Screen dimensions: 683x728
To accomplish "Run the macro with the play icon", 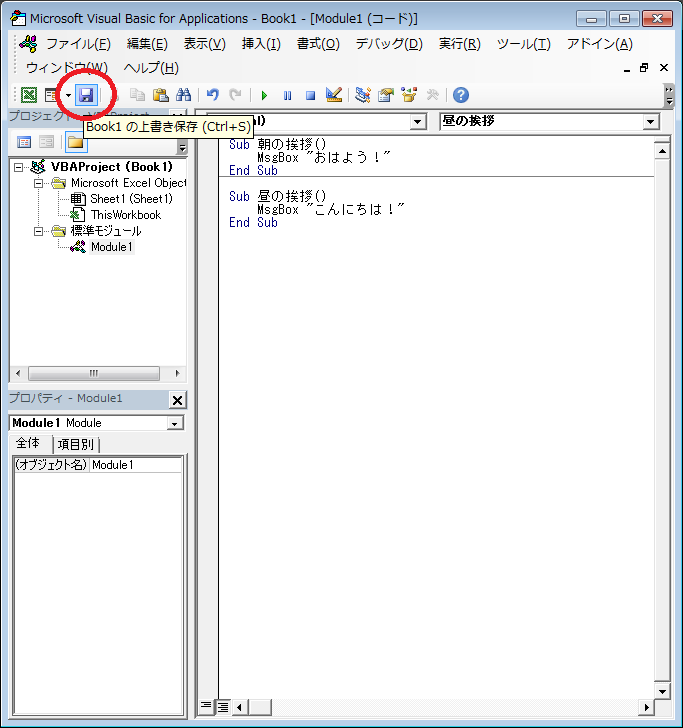I will 264,95.
